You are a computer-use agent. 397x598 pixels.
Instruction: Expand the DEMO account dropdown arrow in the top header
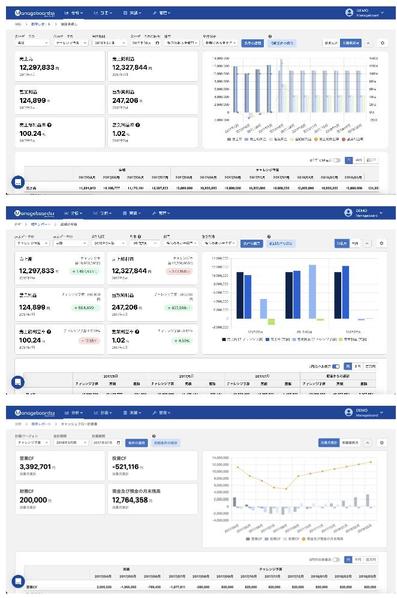382,13
